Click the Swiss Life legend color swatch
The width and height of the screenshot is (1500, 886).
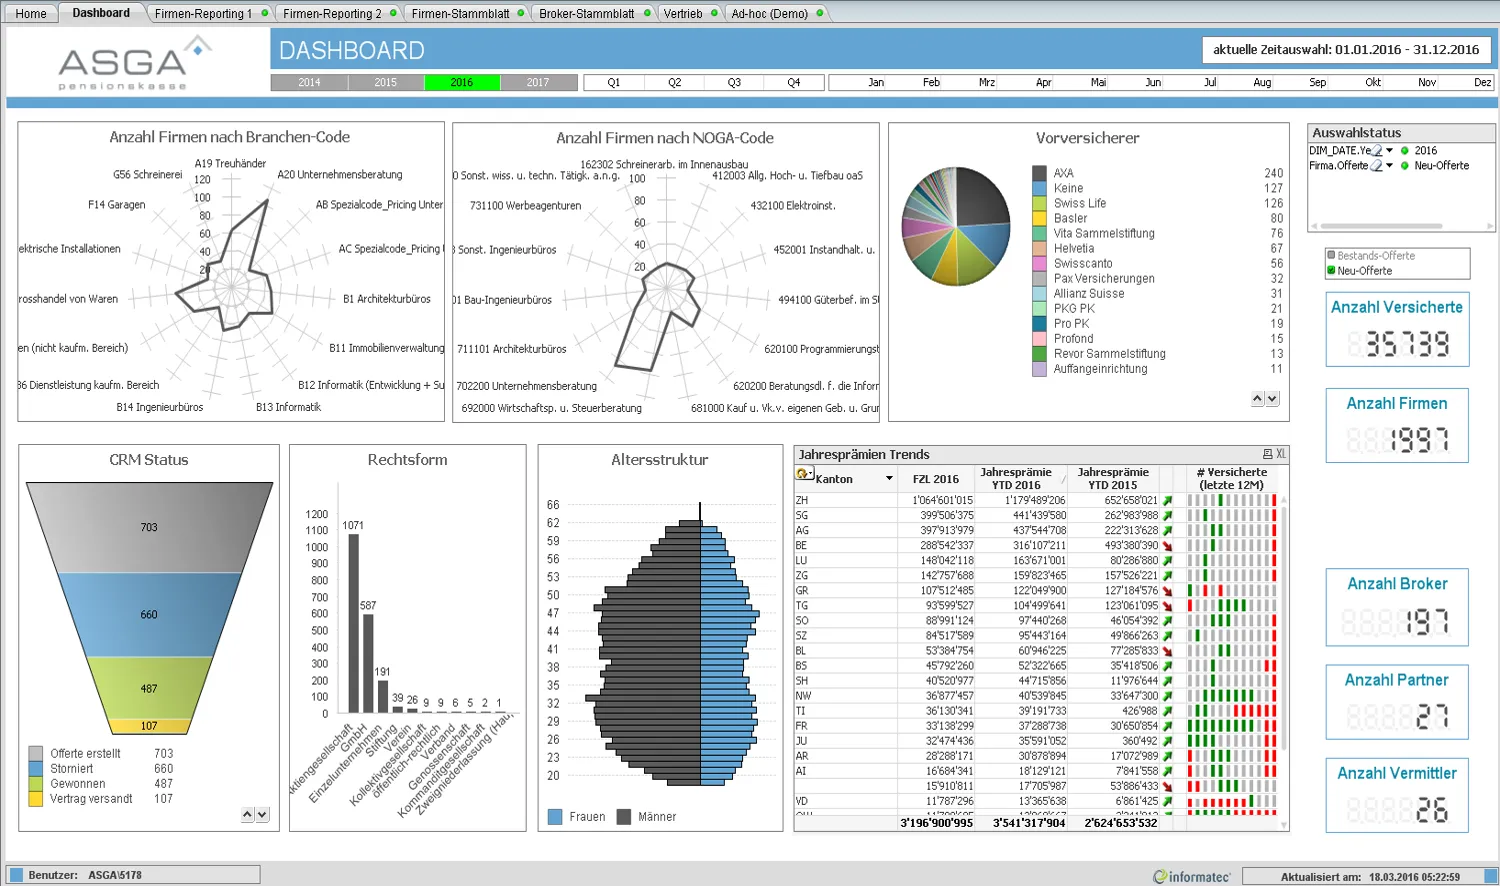pyautogui.click(x=1039, y=203)
